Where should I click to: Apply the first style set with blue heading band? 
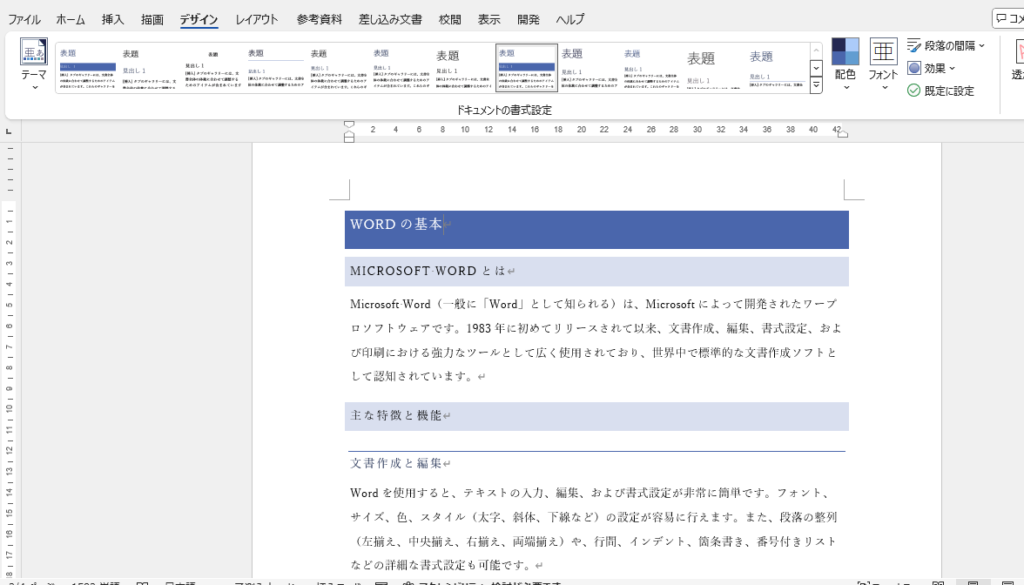pos(87,68)
